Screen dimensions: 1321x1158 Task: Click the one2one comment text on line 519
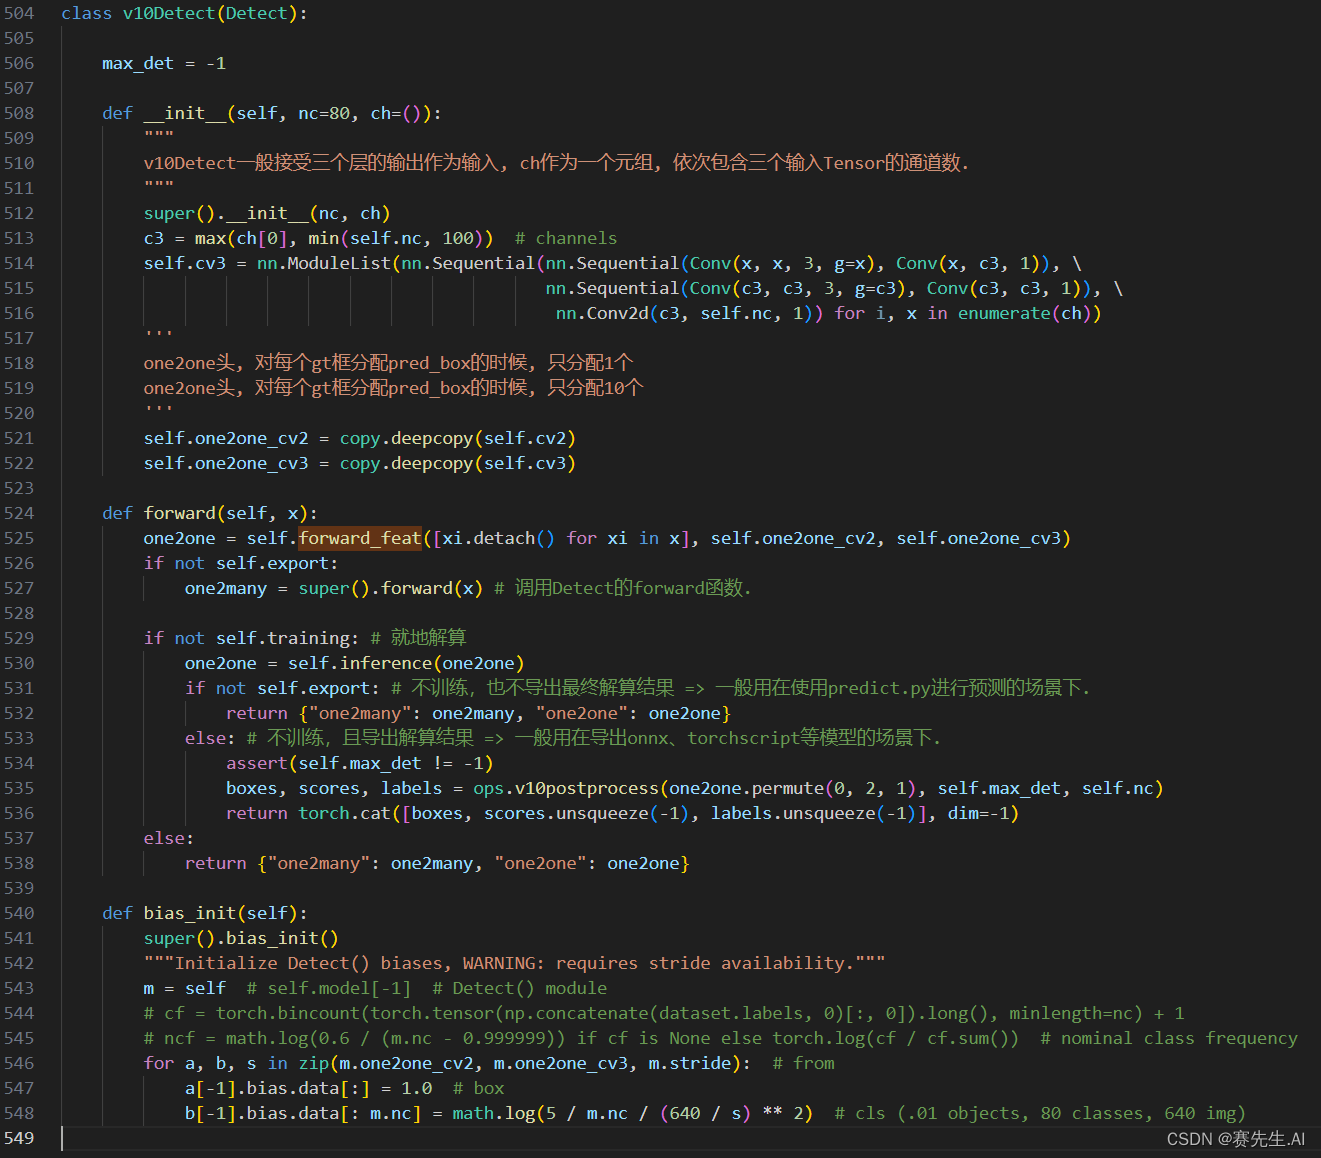click(x=393, y=388)
